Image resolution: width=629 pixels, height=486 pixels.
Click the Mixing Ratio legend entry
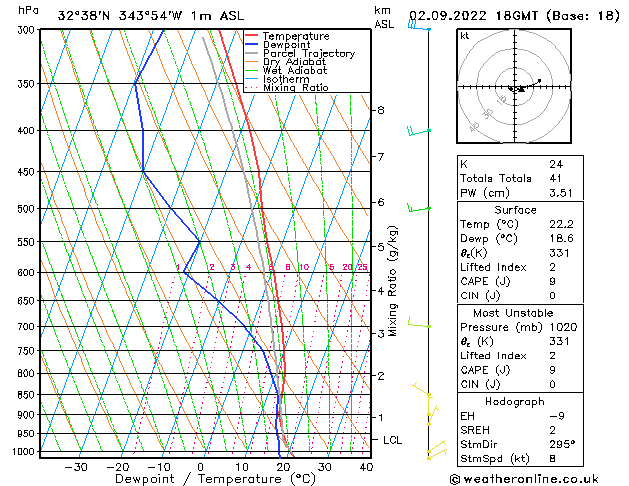coord(295,87)
